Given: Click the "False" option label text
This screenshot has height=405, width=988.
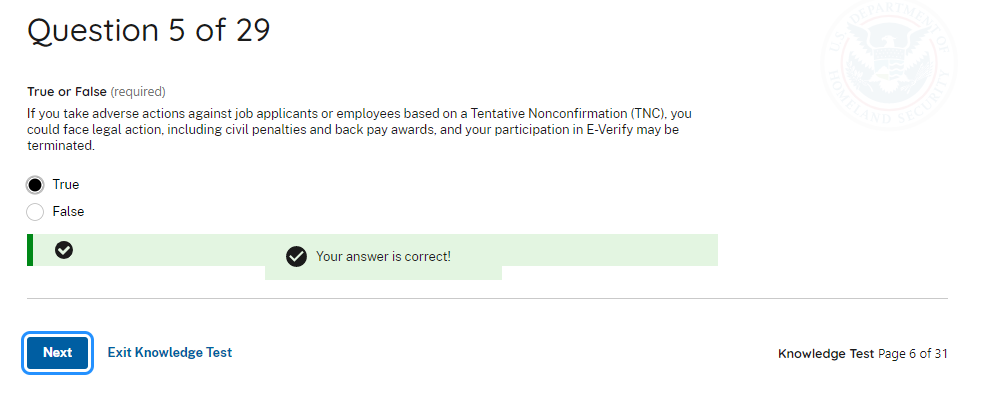Looking at the screenshot, I should pyautogui.click(x=68, y=212).
